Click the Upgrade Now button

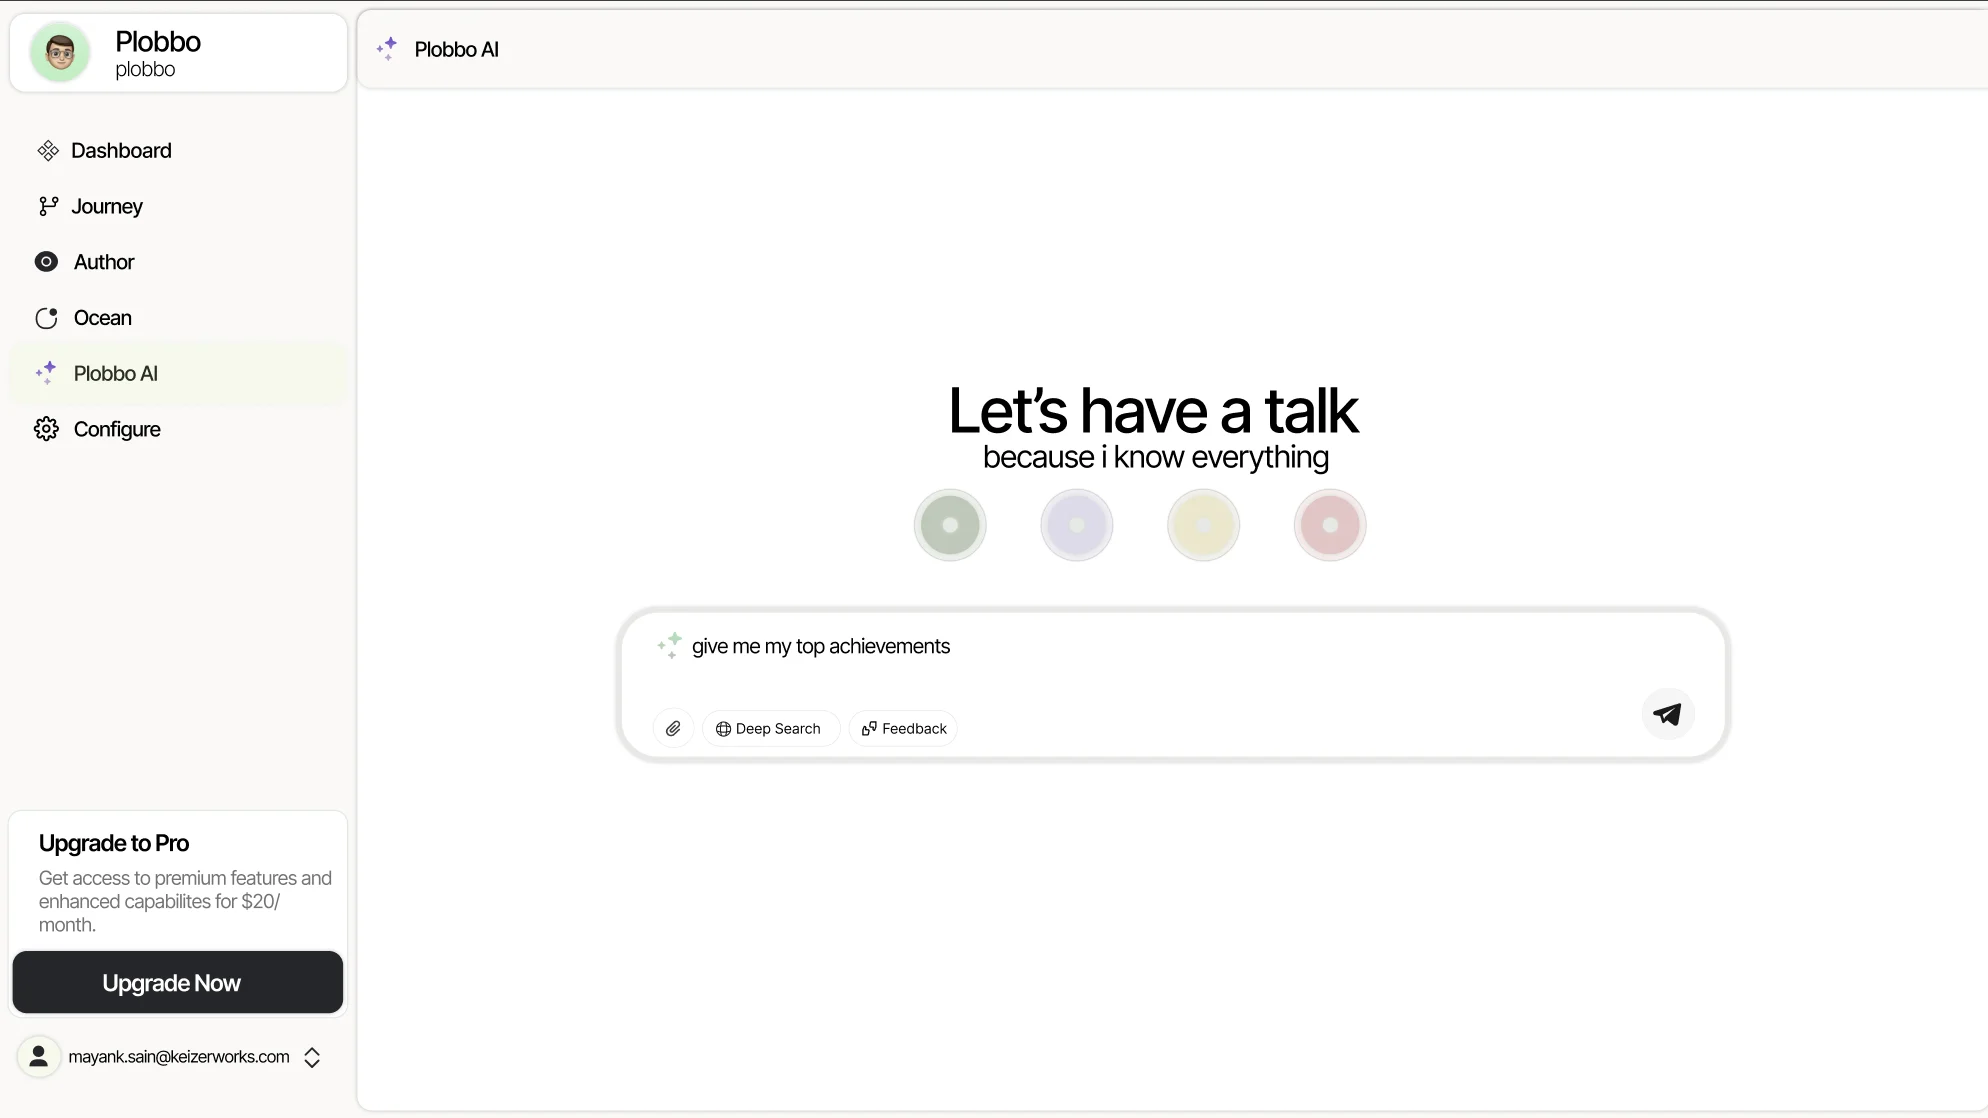click(178, 983)
